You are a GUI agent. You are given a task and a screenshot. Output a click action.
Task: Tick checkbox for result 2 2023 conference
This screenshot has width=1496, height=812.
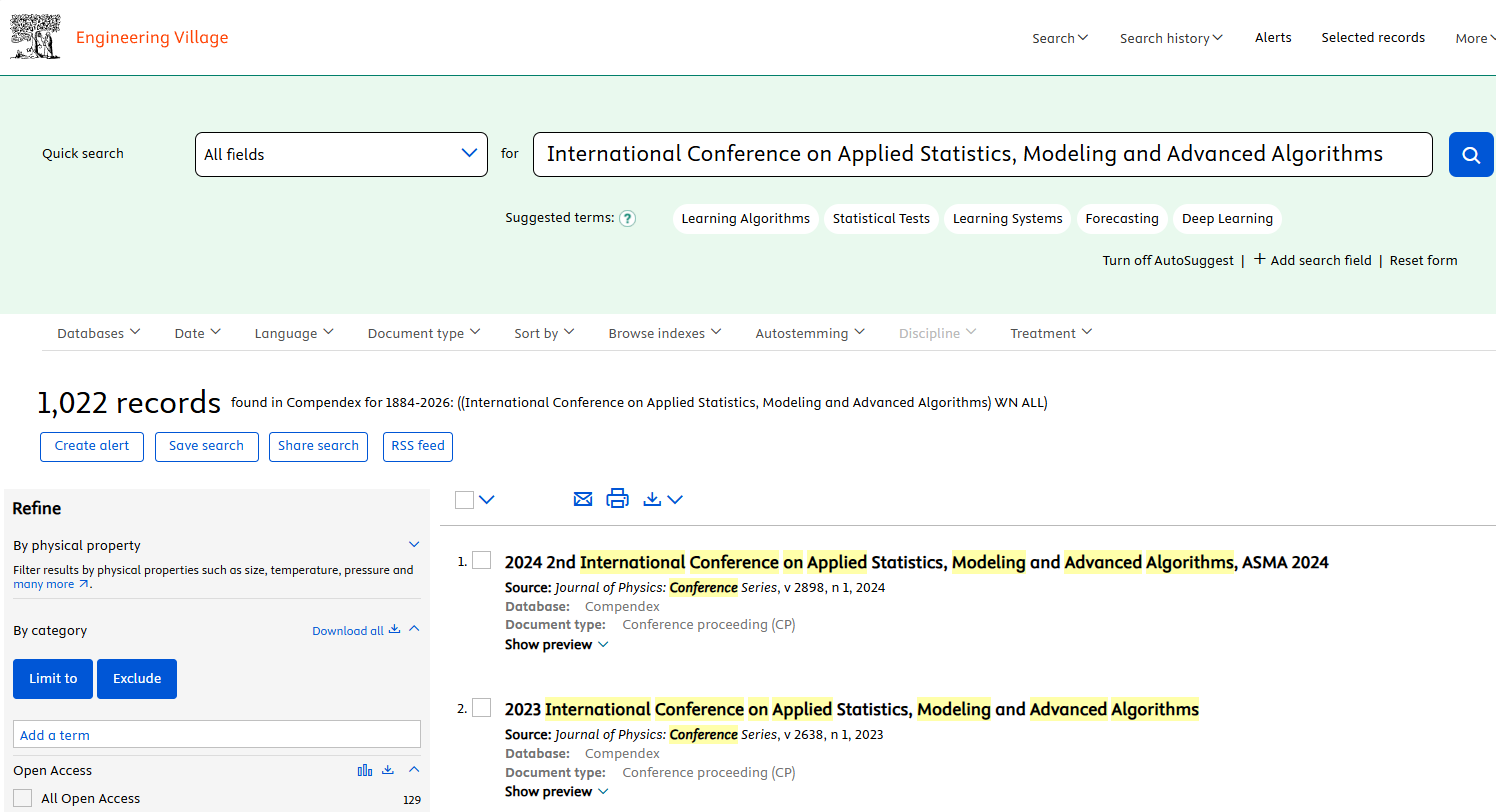pos(481,708)
